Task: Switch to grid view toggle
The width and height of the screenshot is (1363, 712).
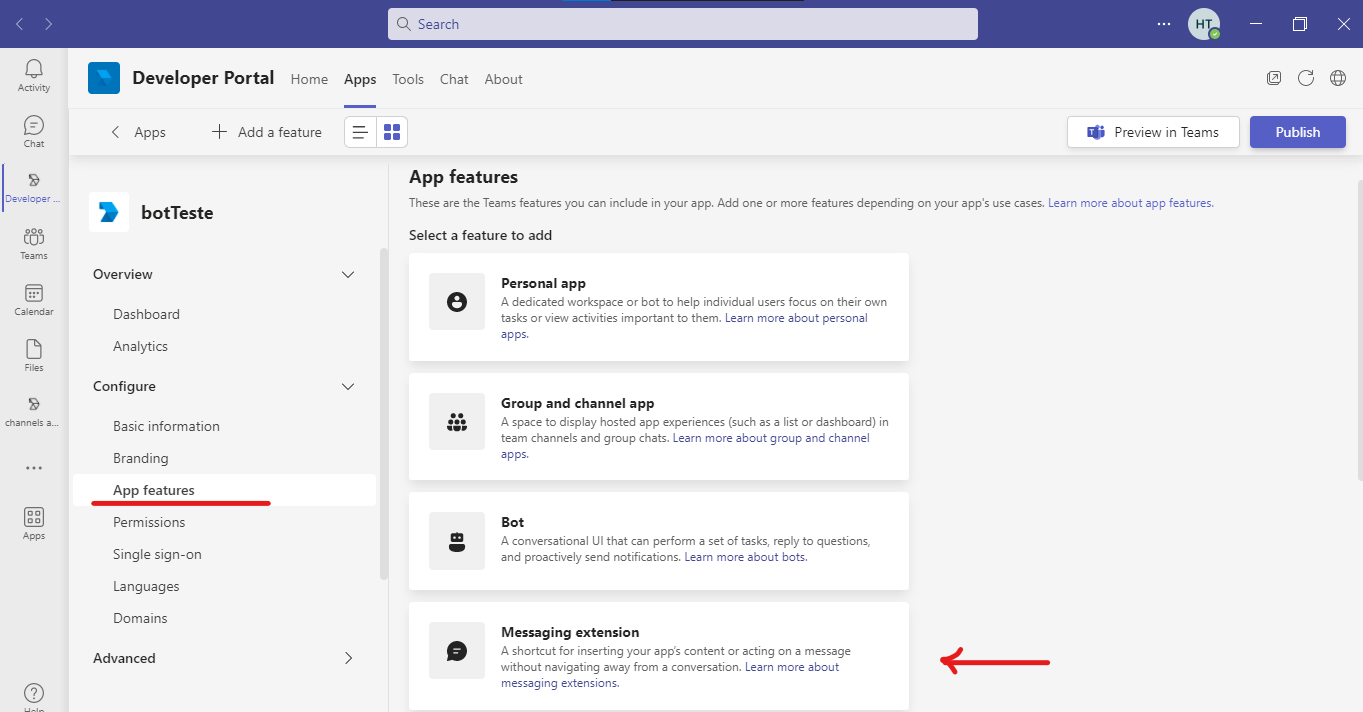Action: [x=392, y=132]
